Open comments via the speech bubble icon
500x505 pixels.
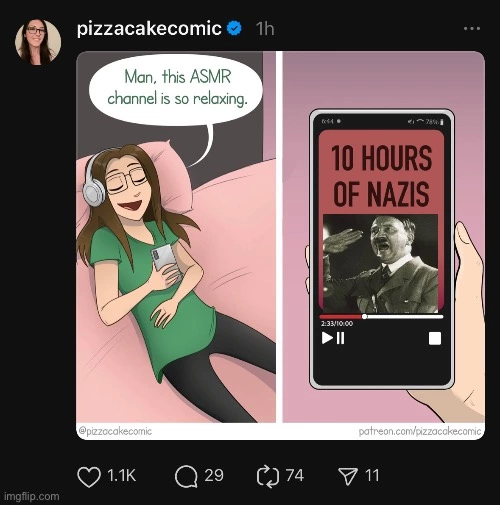pyautogui.click(x=186, y=476)
